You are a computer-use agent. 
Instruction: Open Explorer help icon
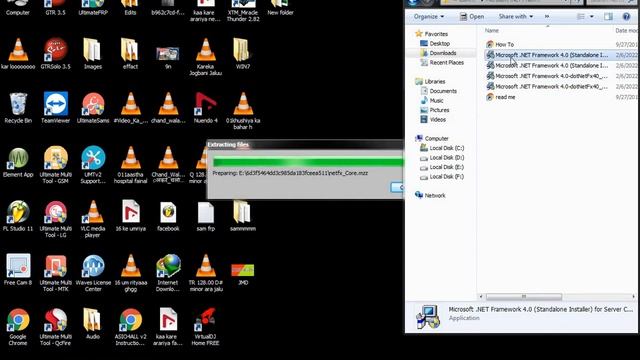[x=626, y=17]
